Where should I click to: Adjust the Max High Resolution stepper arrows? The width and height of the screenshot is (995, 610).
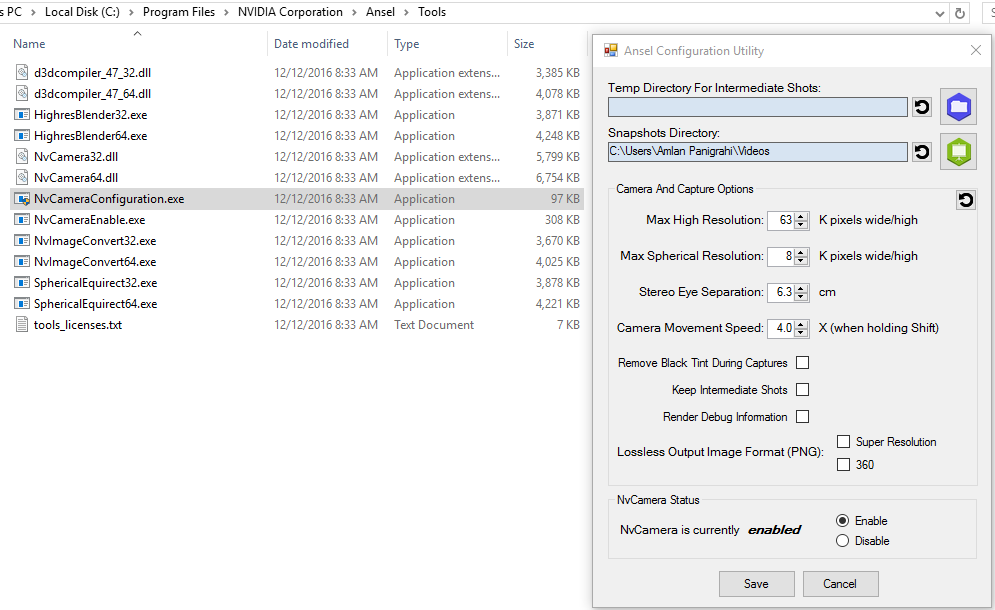[801, 220]
